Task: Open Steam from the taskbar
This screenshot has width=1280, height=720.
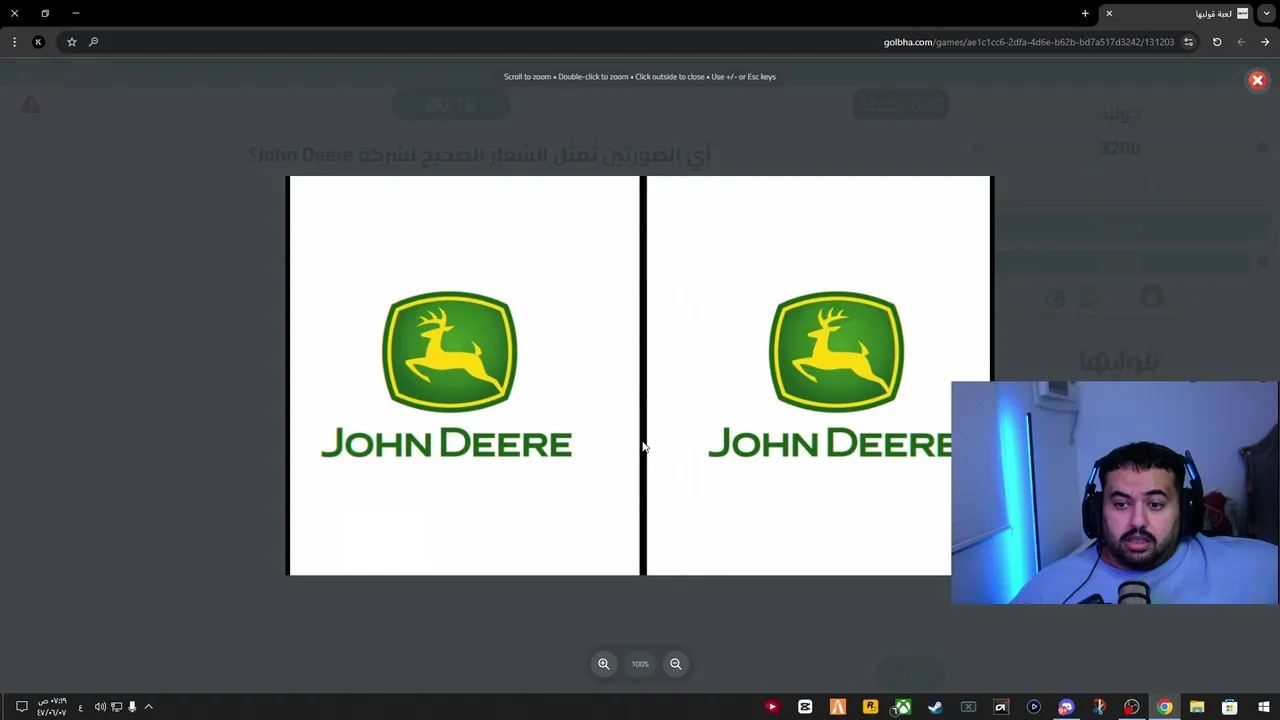Action: click(935, 707)
